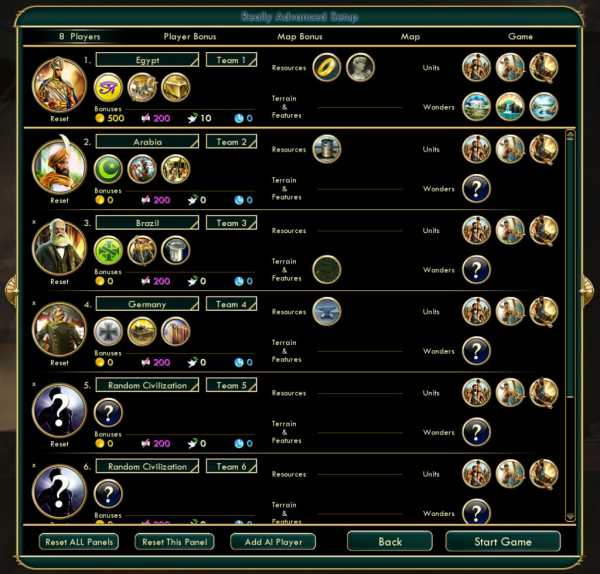This screenshot has height=574, width=600.
Task: Click the Add AI Player button
Action: point(273,542)
